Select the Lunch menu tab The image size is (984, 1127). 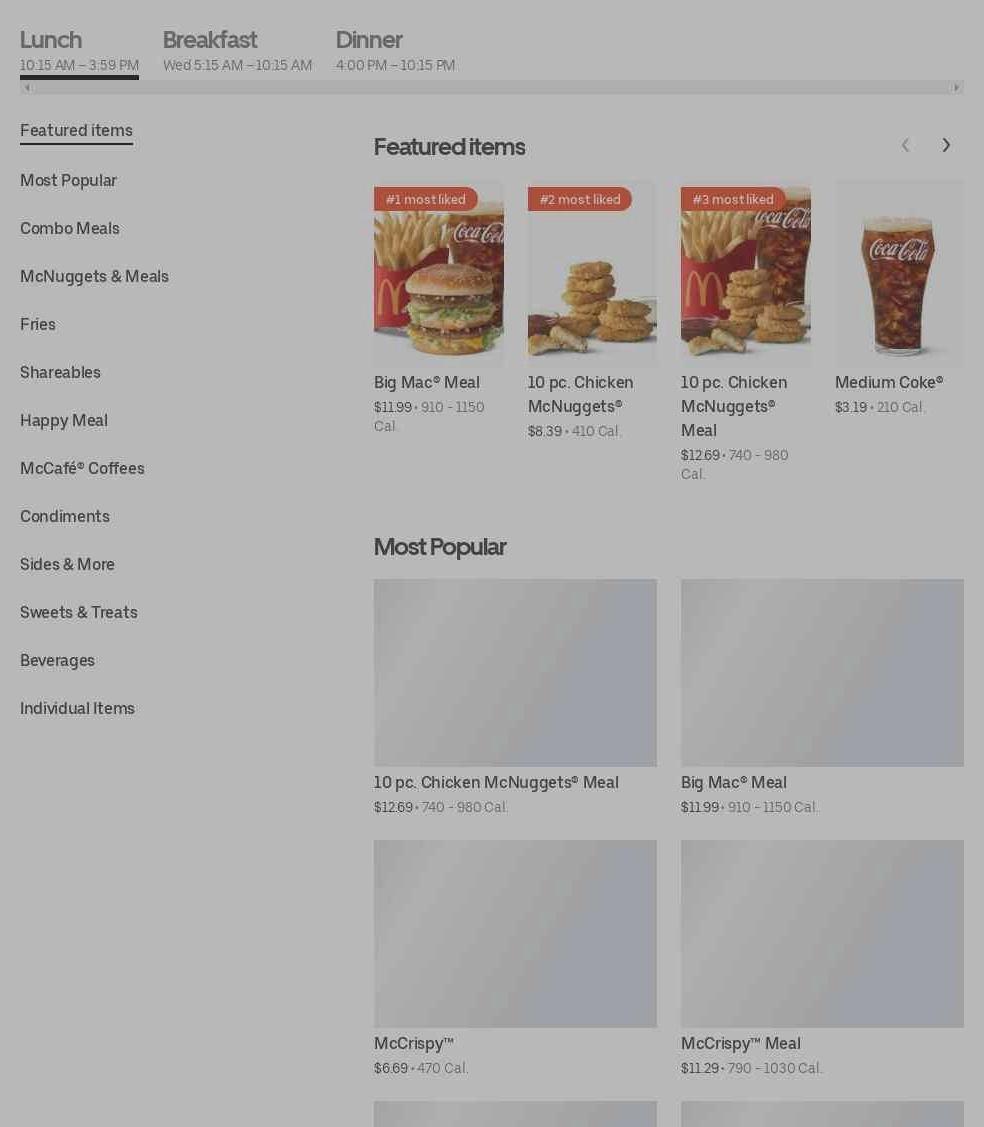tap(79, 50)
